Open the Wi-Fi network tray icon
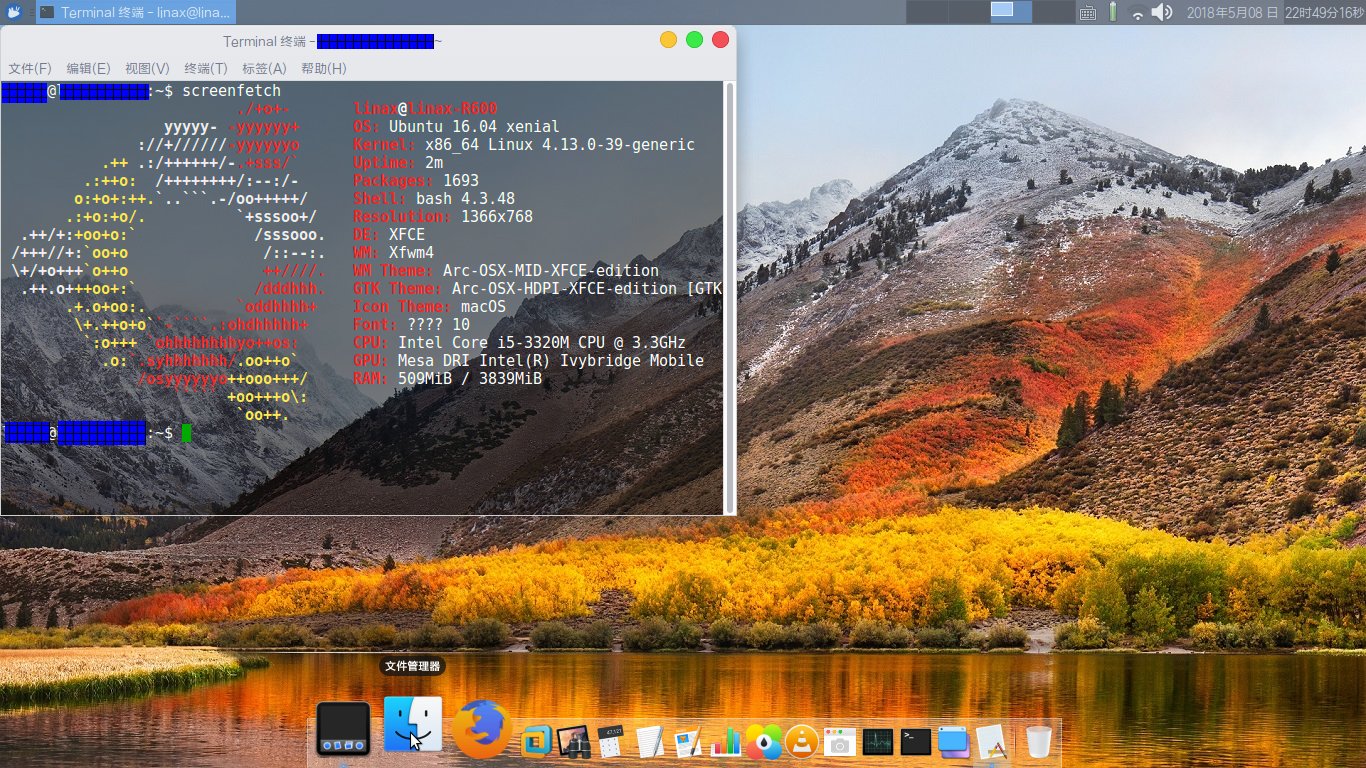The width and height of the screenshot is (1366, 768). click(1137, 12)
